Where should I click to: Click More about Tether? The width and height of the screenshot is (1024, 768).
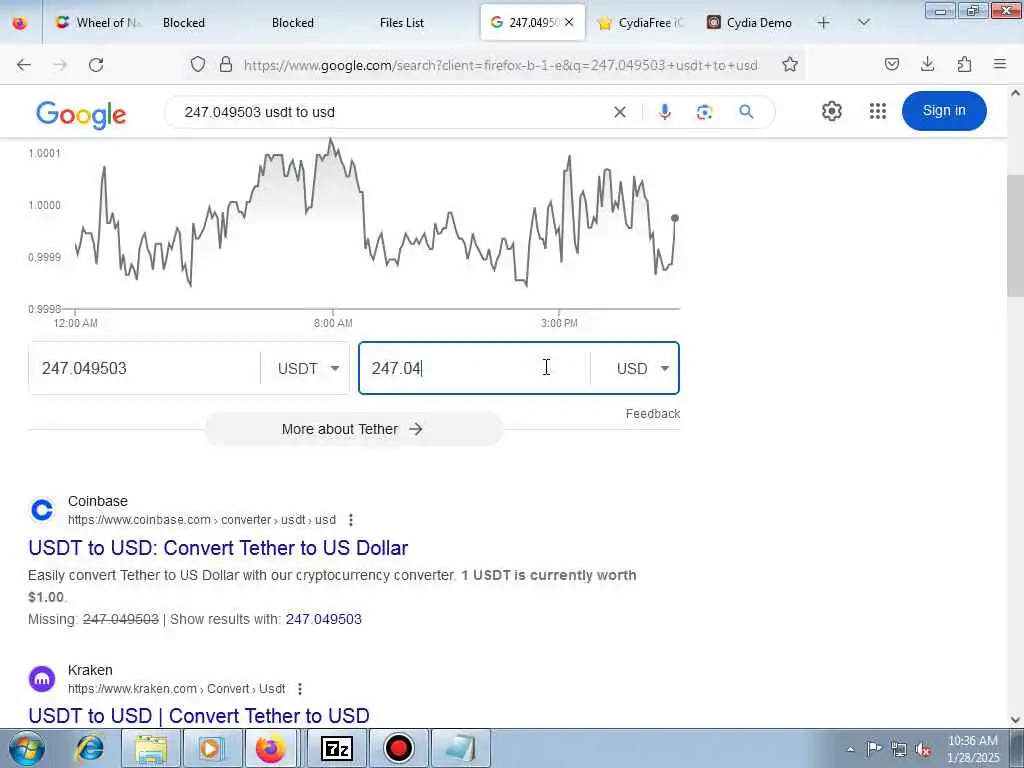(353, 429)
